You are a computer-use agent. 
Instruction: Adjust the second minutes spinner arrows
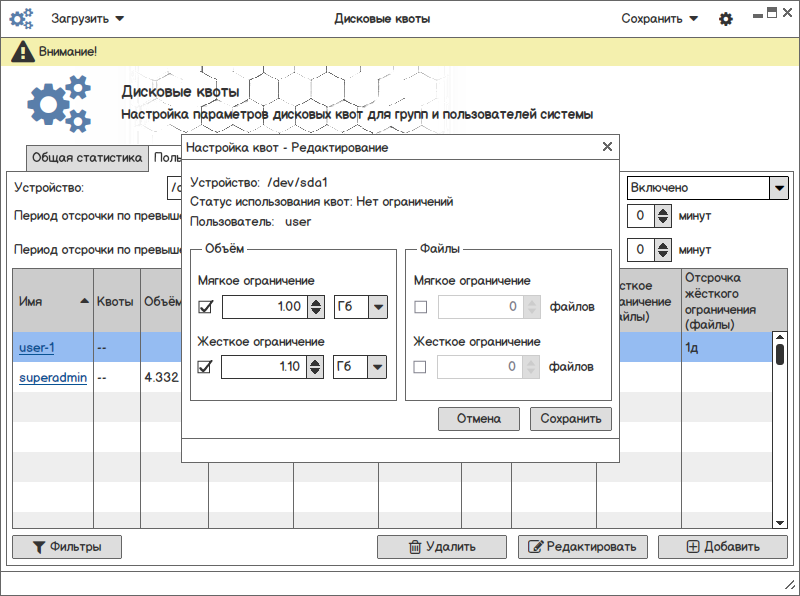coord(662,250)
